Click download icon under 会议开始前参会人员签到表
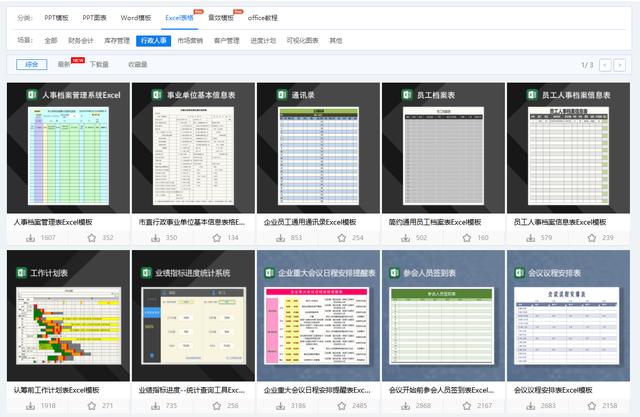This screenshot has width=640, height=417. [405, 406]
